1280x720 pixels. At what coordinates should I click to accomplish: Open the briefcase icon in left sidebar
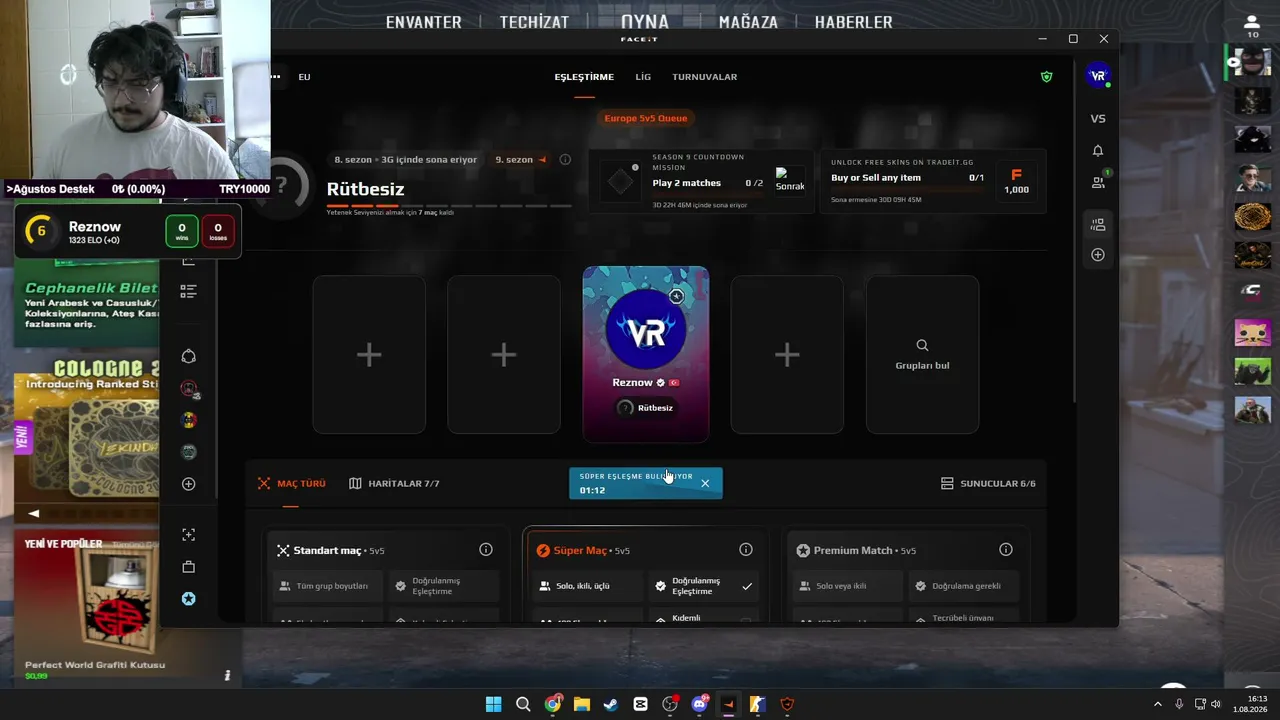point(188,567)
